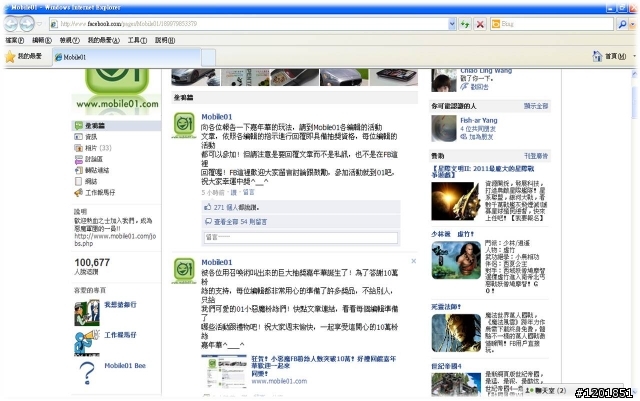
Task: Open the 聊天室 (2) chat bar
Action: point(546,390)
